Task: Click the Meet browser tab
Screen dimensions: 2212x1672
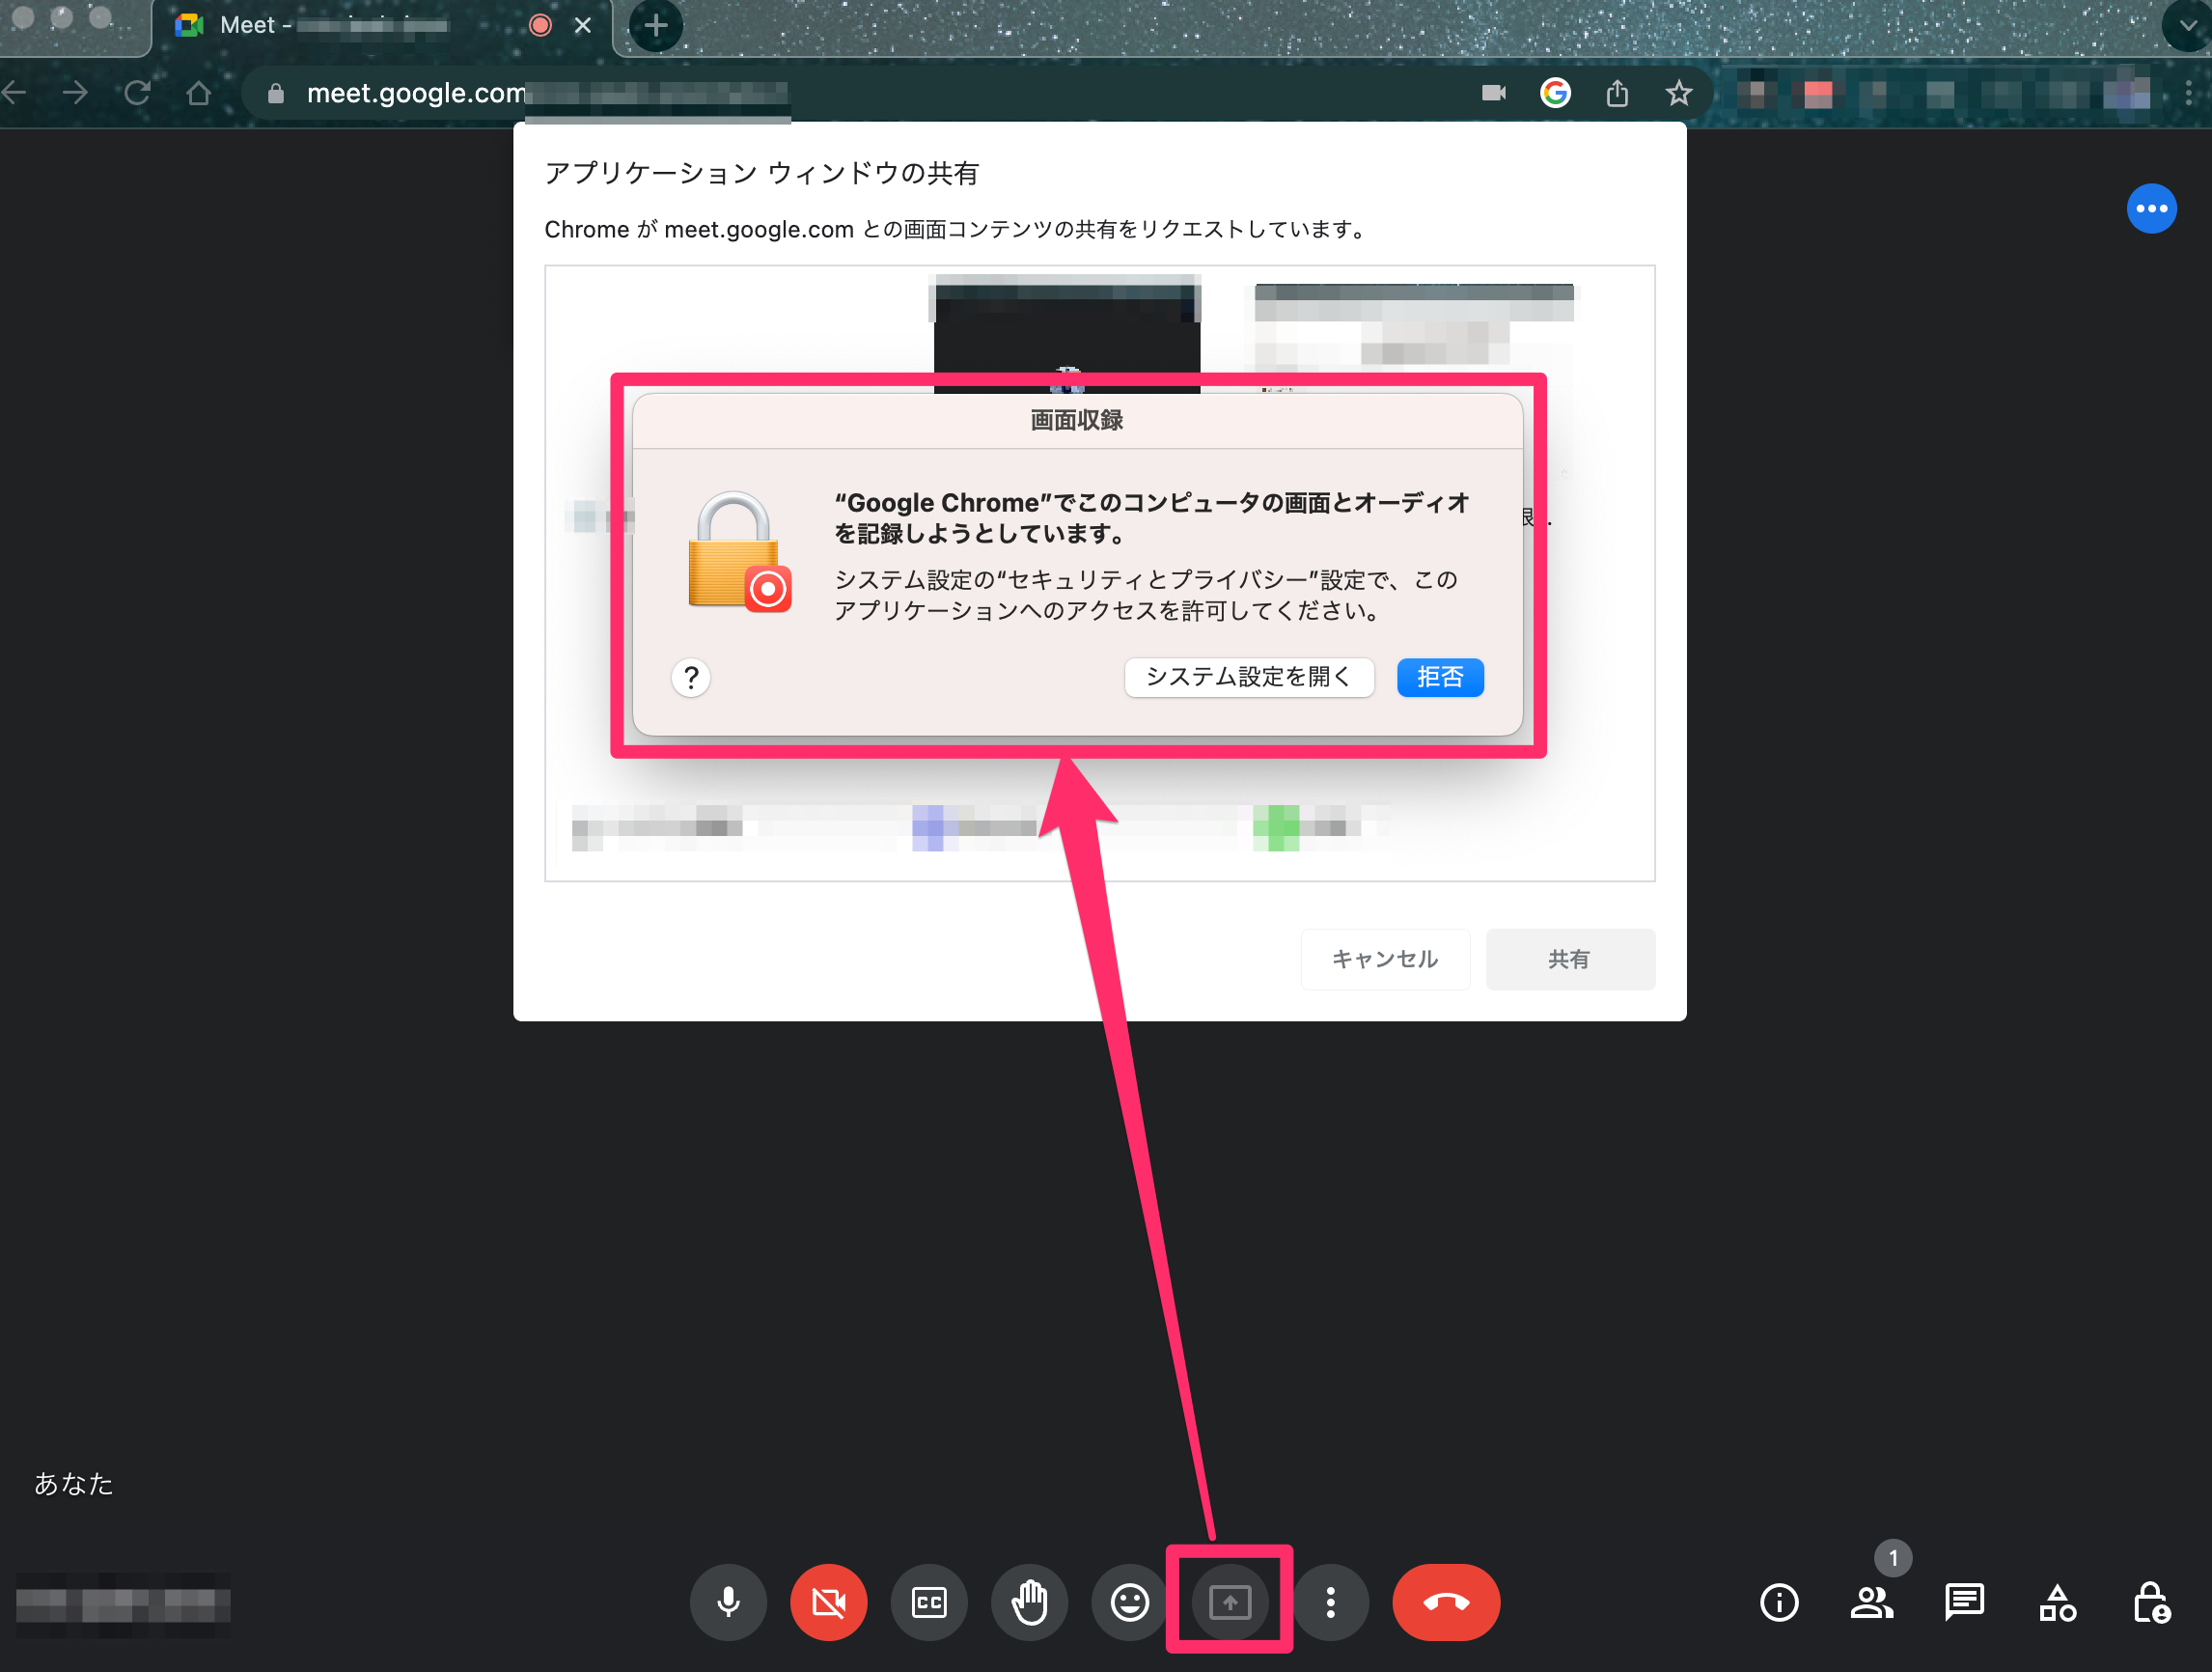Action: click(380, 26)
